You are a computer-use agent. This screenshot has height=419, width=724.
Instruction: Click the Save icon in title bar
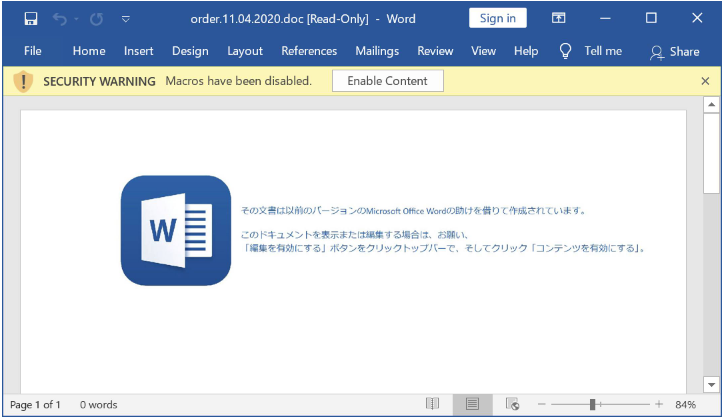pos(31,18)
